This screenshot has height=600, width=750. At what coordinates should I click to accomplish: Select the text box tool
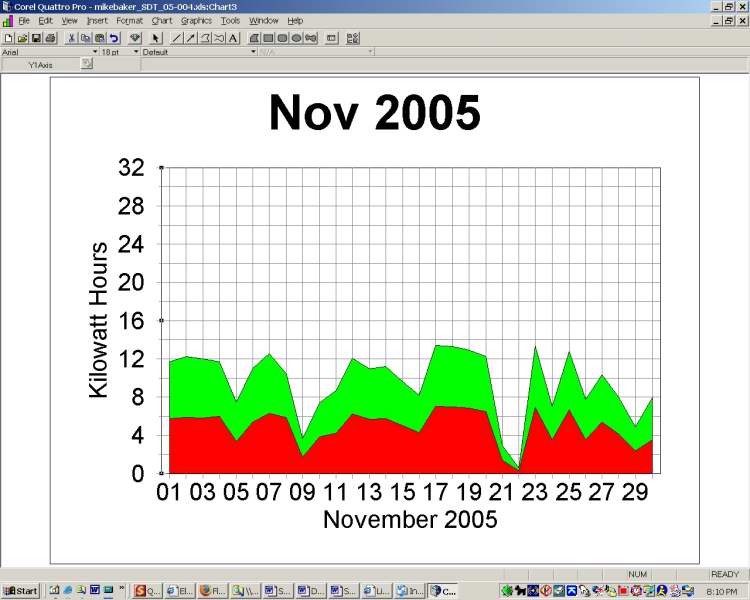[x=233, y=38]
